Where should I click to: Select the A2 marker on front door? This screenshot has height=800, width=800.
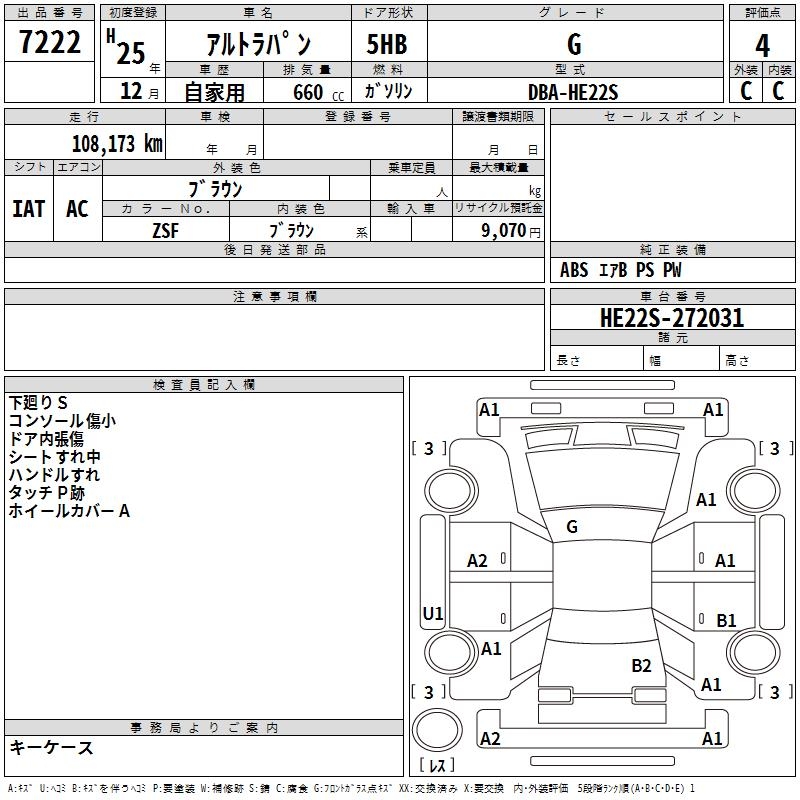click(x=477, y=561)
